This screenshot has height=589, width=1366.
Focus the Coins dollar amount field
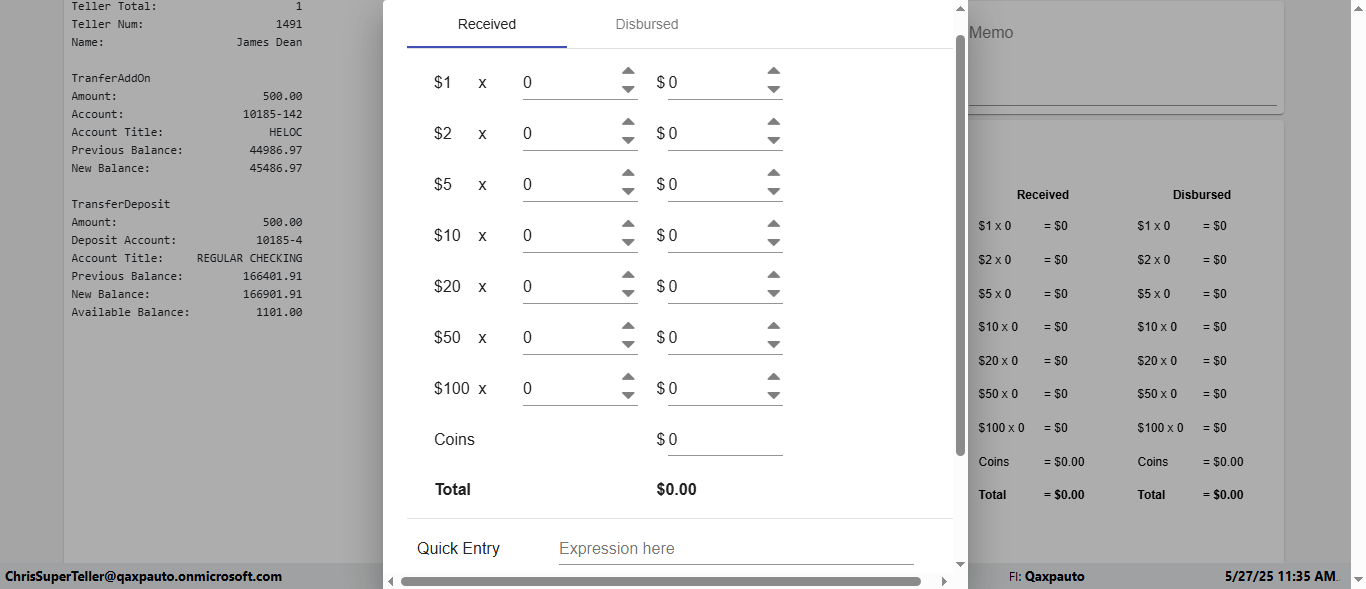[x=724, y=440]
